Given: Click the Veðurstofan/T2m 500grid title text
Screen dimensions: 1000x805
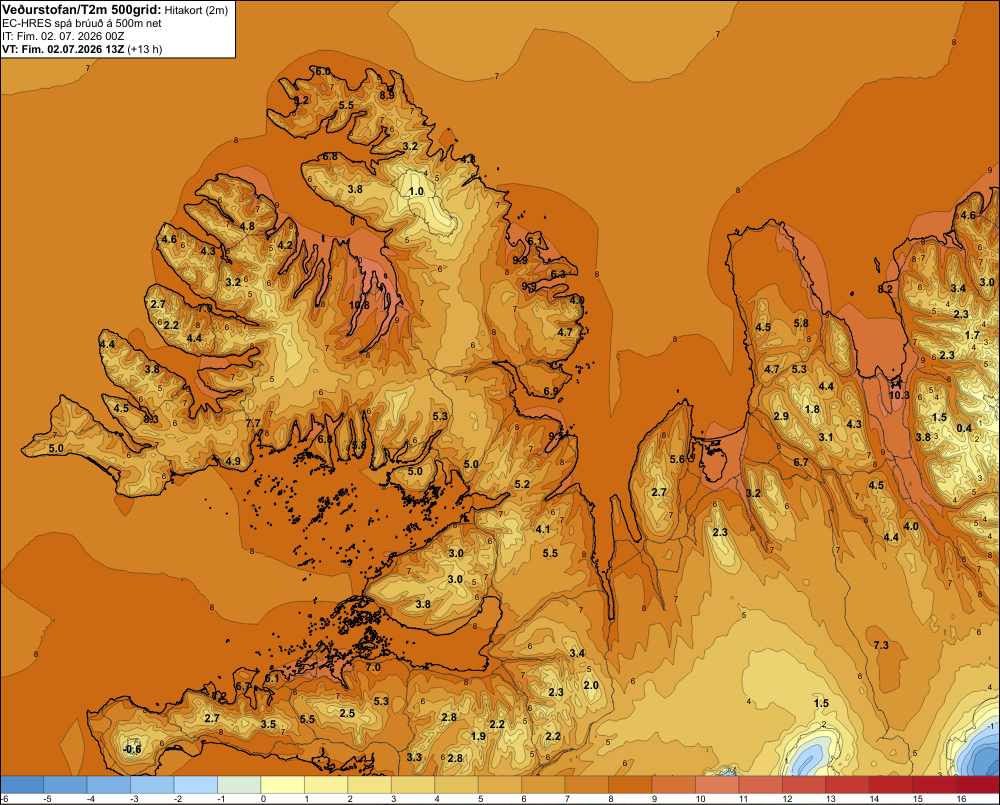Looking at the screenshot, I should [81, 9].
